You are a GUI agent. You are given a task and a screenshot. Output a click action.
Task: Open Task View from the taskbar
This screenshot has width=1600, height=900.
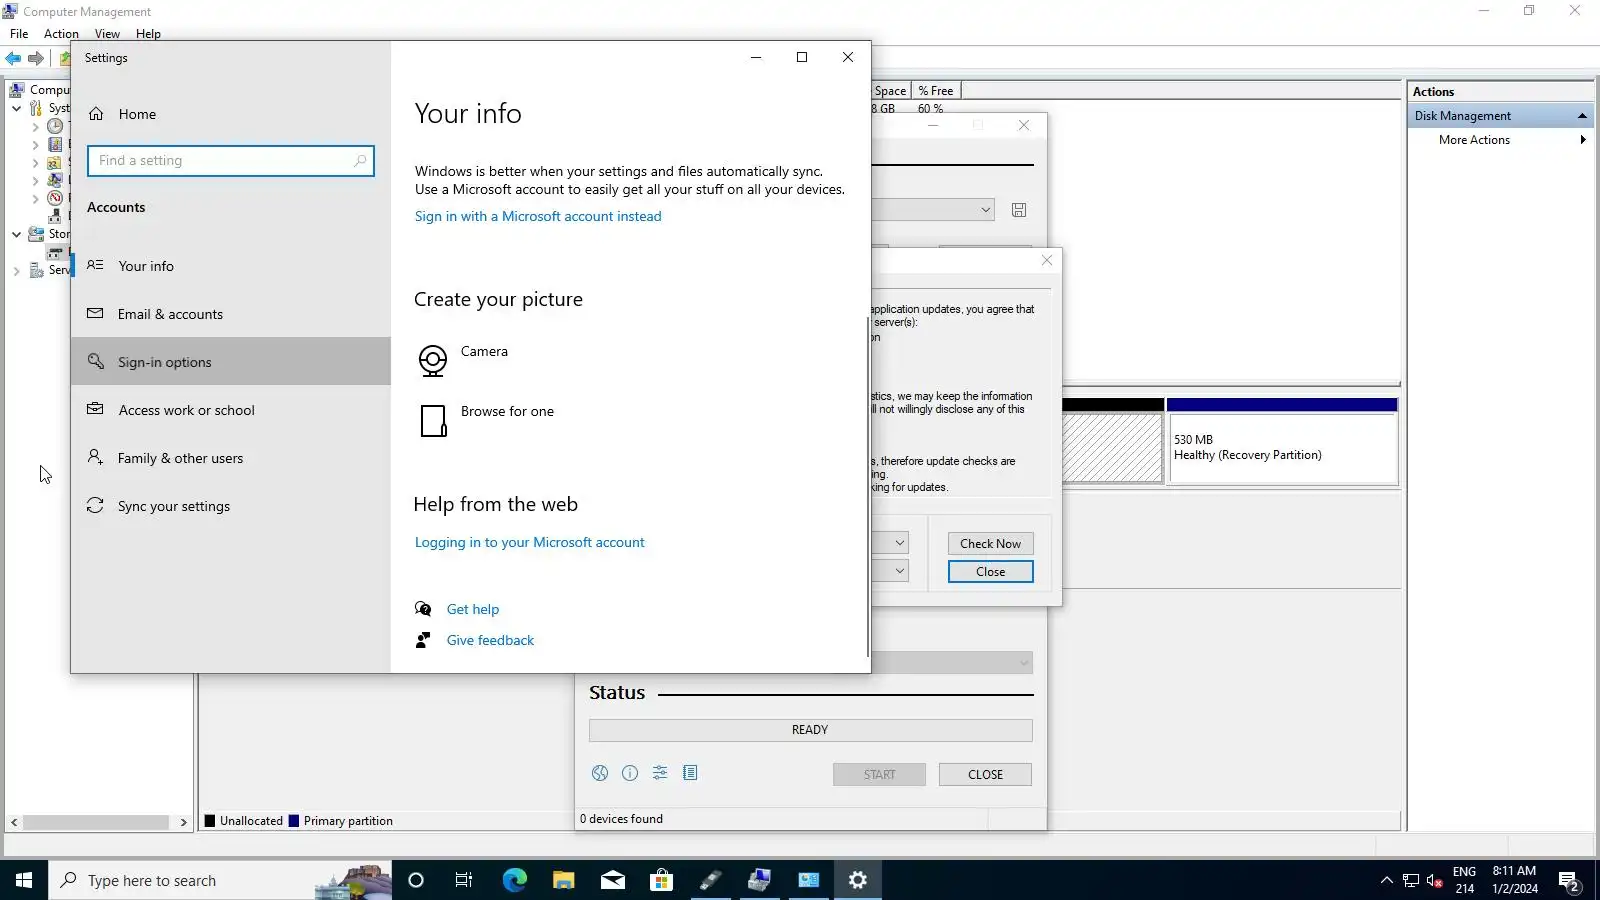coord(464,880)
